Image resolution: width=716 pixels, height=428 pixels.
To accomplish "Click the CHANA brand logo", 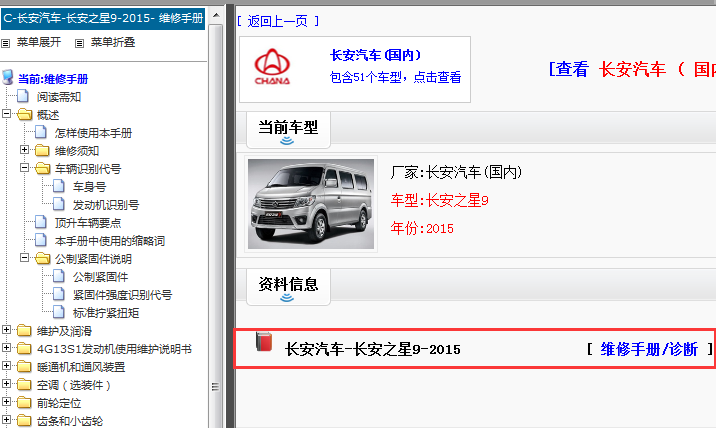I will (272, 67).
